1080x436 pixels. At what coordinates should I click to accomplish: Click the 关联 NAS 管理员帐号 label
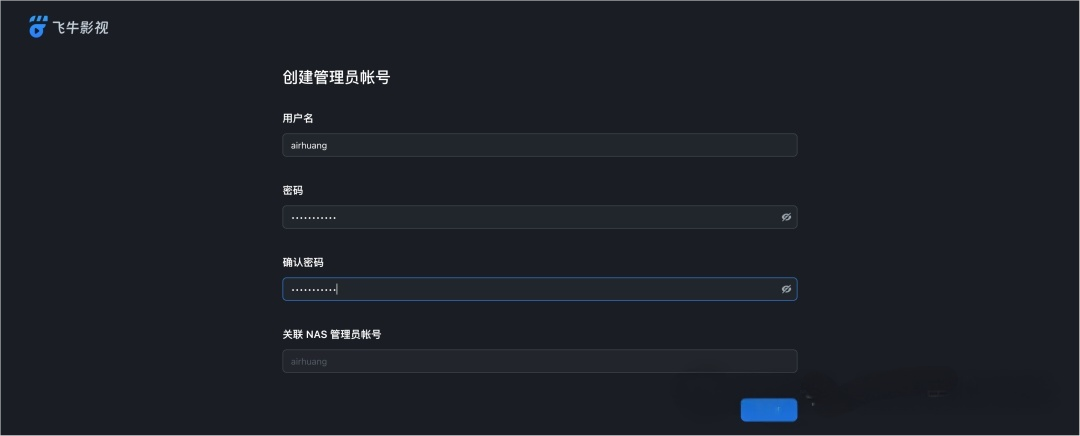click(x=332, y=334)
